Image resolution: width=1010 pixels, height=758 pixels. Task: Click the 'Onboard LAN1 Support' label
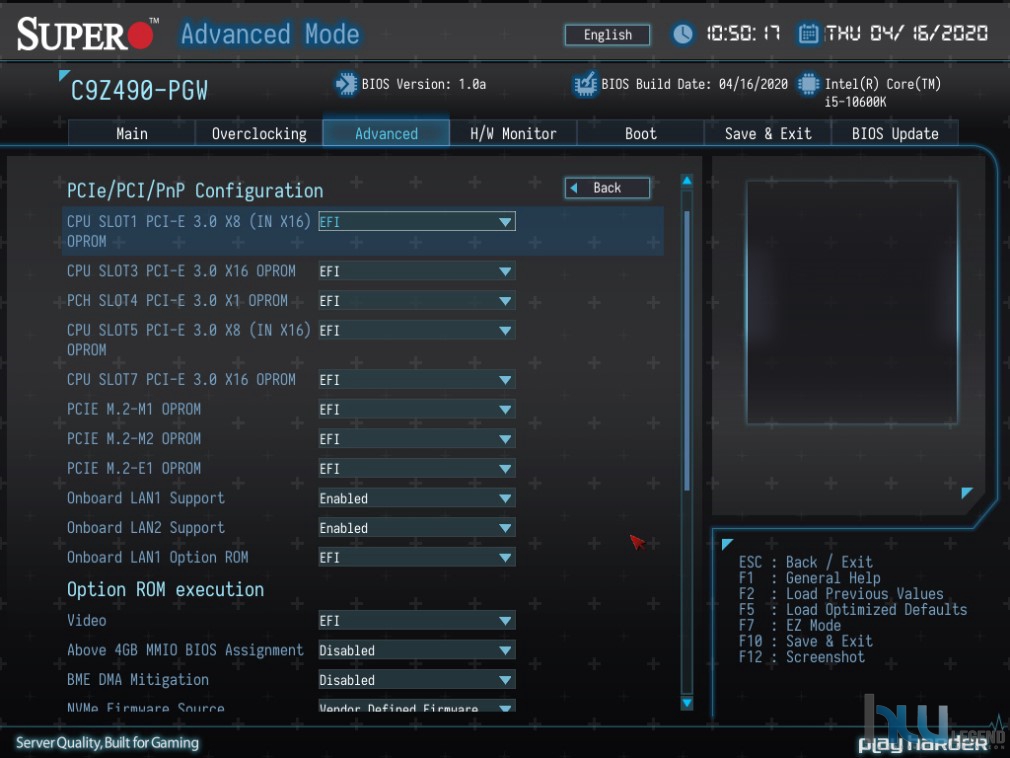tap(146, 498)
